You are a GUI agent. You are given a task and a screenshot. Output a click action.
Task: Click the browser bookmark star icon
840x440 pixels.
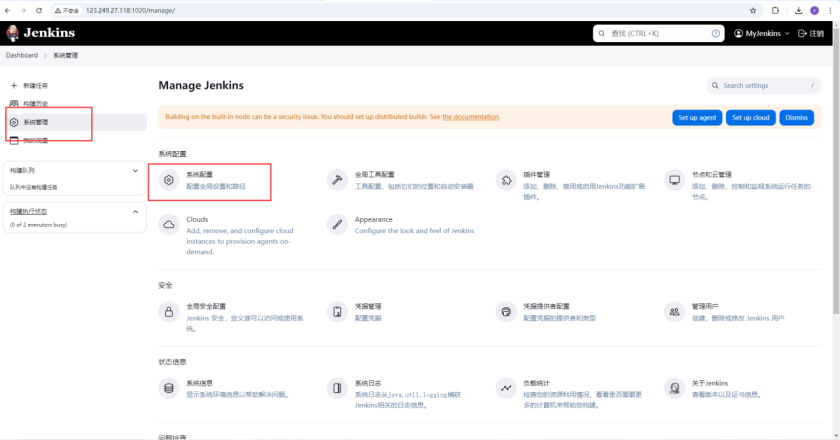click(x=753, y=10)
